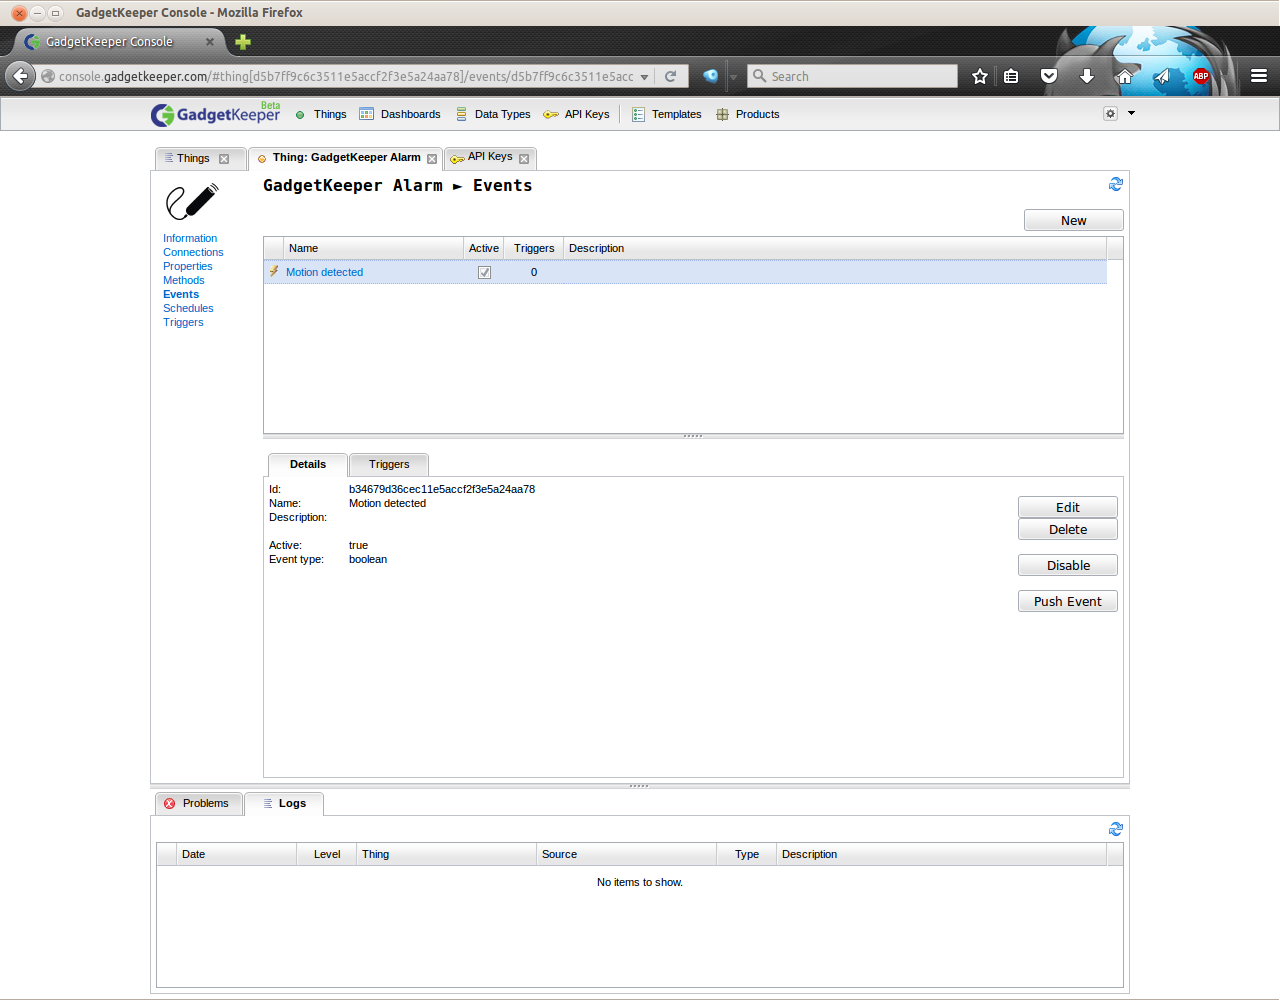Click the New event button
Viewport: 1280px width, 1000px height.
(1074, 220)
